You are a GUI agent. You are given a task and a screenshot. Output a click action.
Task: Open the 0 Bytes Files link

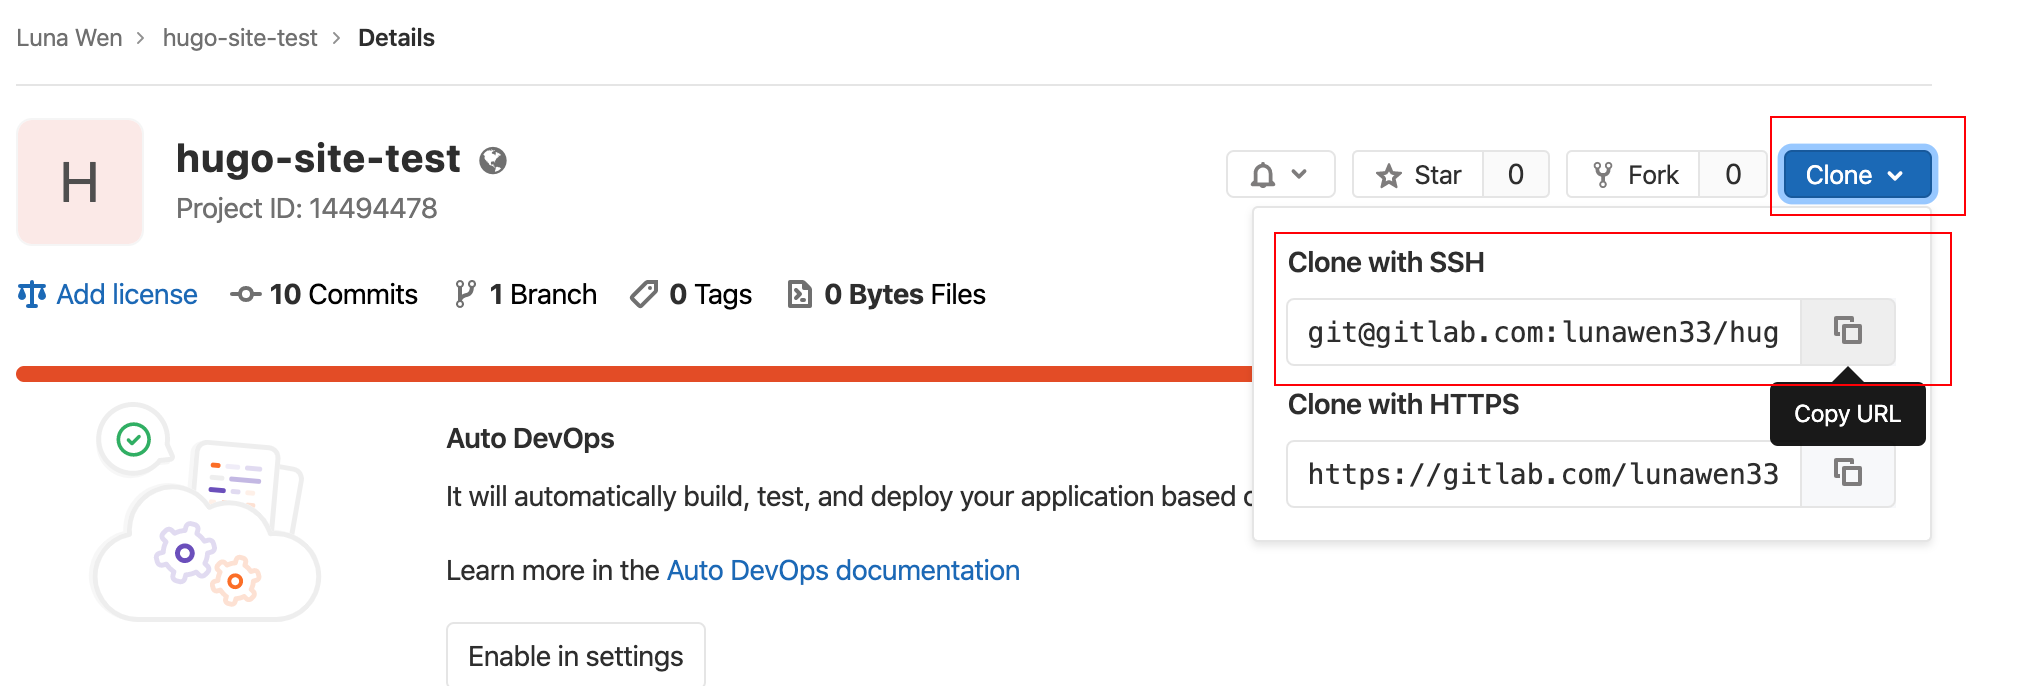tap(886, 294)
